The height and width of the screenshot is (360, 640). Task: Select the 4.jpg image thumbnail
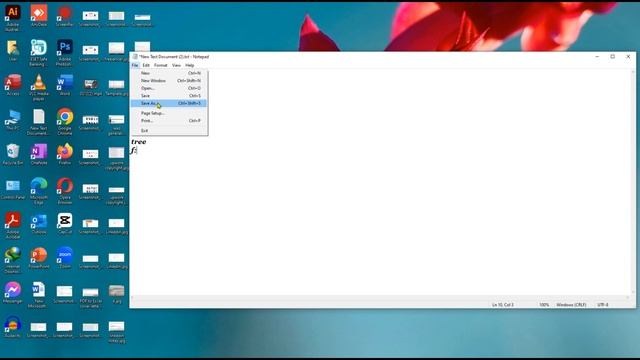[116, 294]
